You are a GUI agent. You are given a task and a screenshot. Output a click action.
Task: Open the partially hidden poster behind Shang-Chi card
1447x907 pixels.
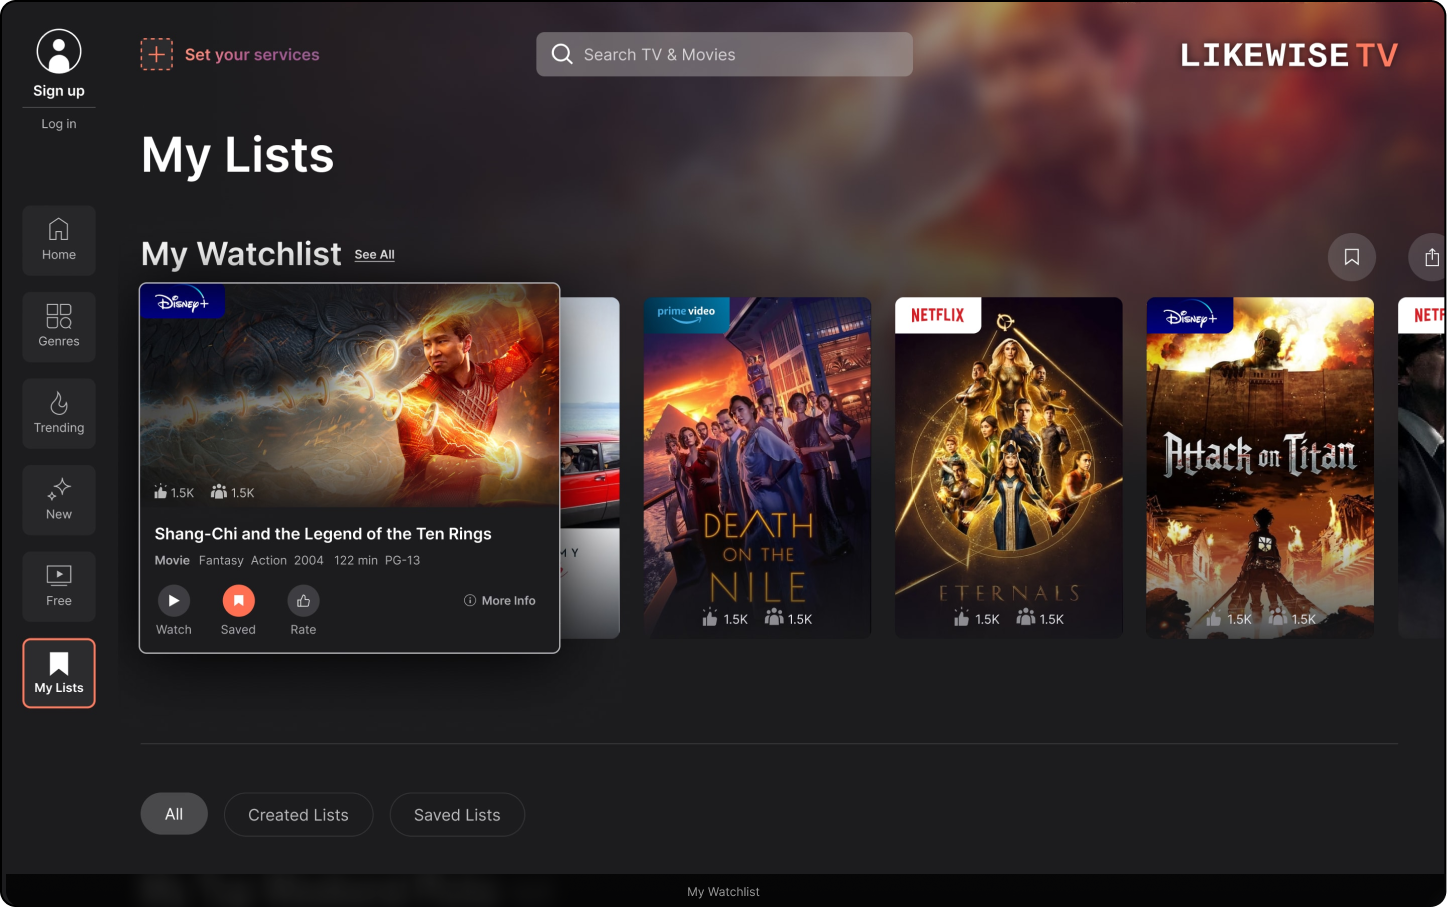[x=590, y=467]
